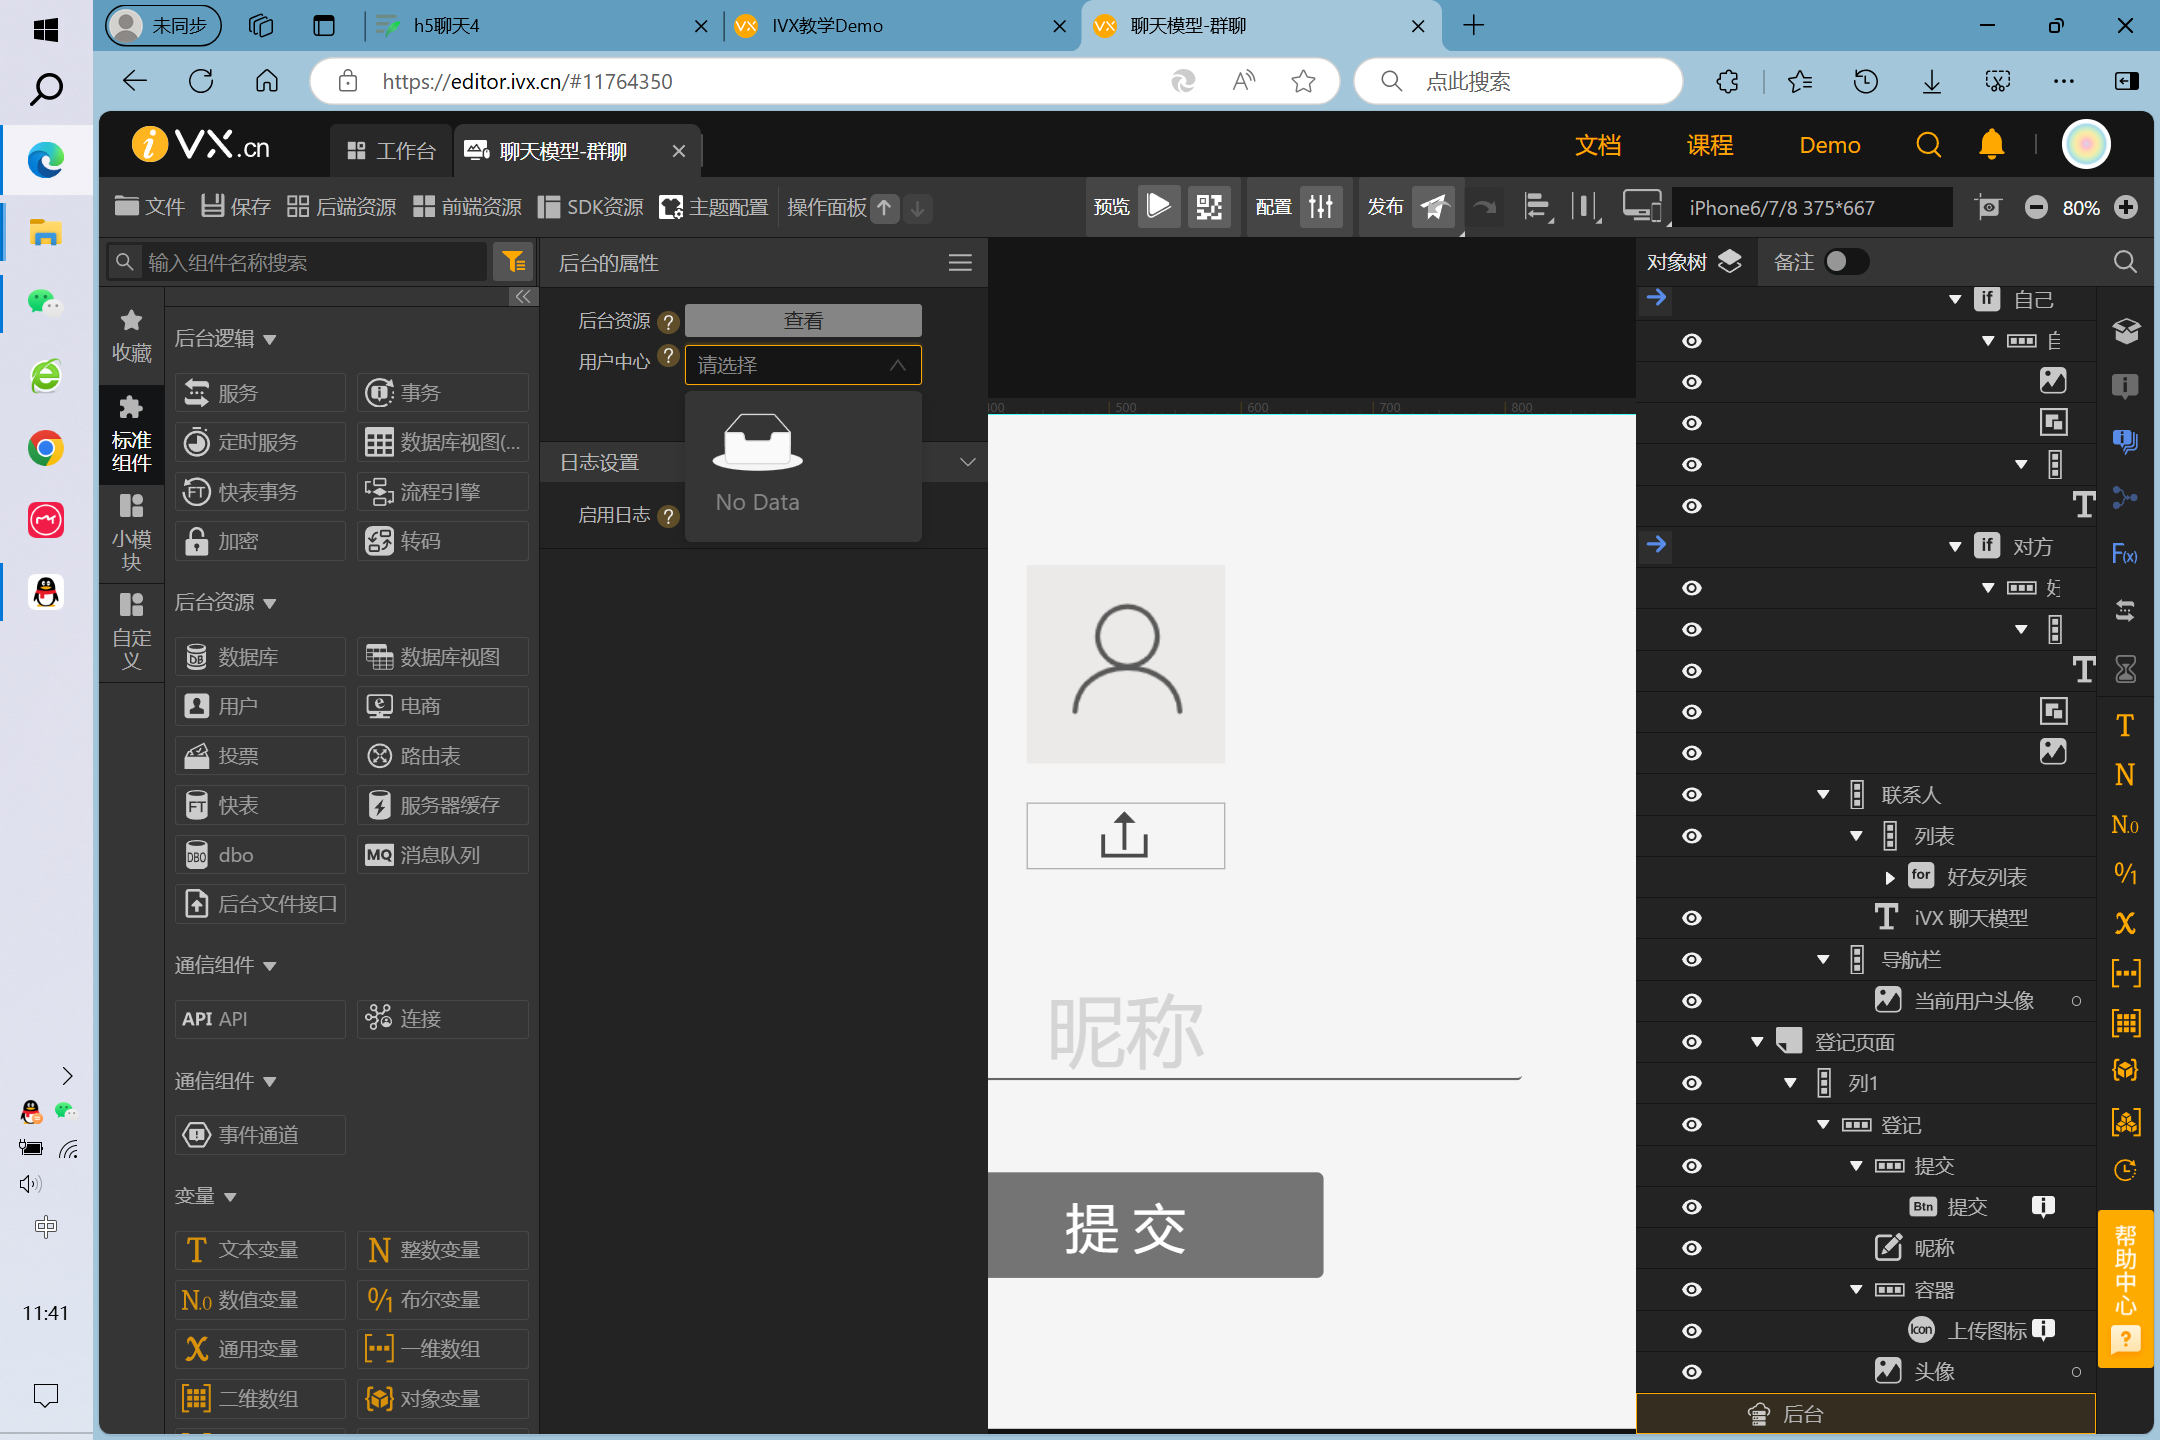Viewport: 2160px width, 1440px height.
Task: Open the 后端资源 menu
Action: pos(341,207)
